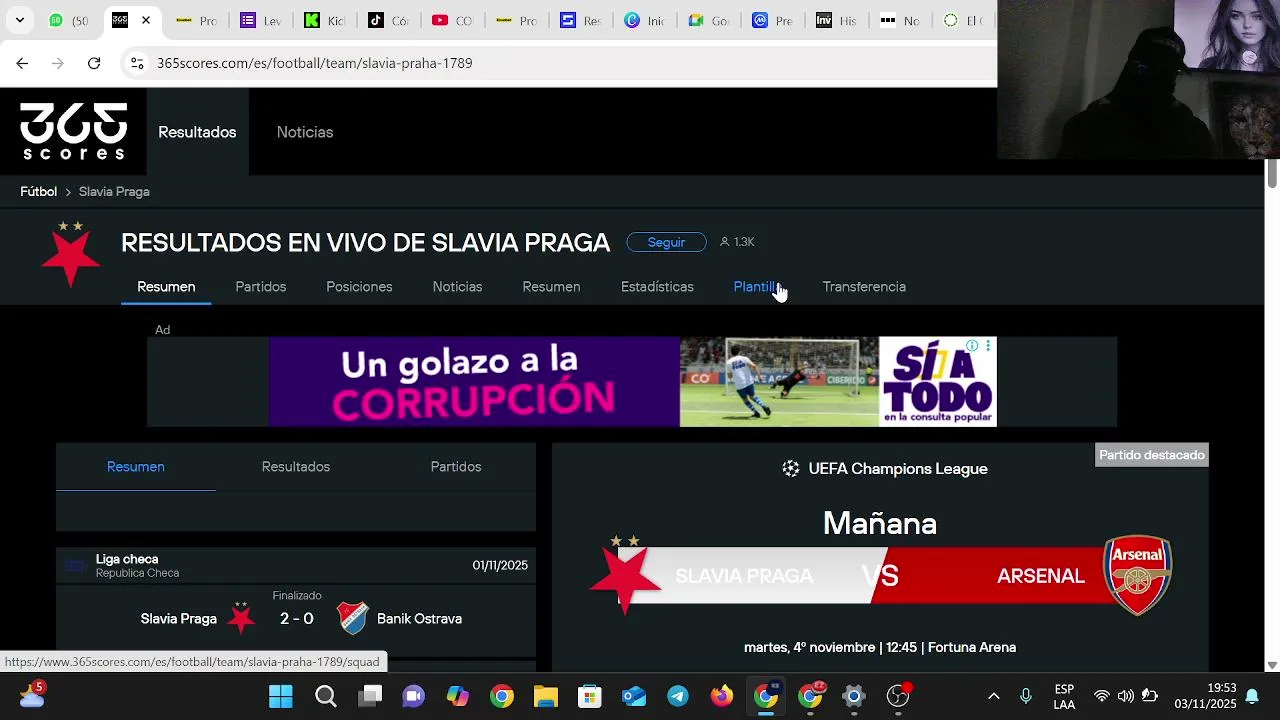Open the Partidos team tab in header
1280x720 pixels.
(x=261, y=287)
